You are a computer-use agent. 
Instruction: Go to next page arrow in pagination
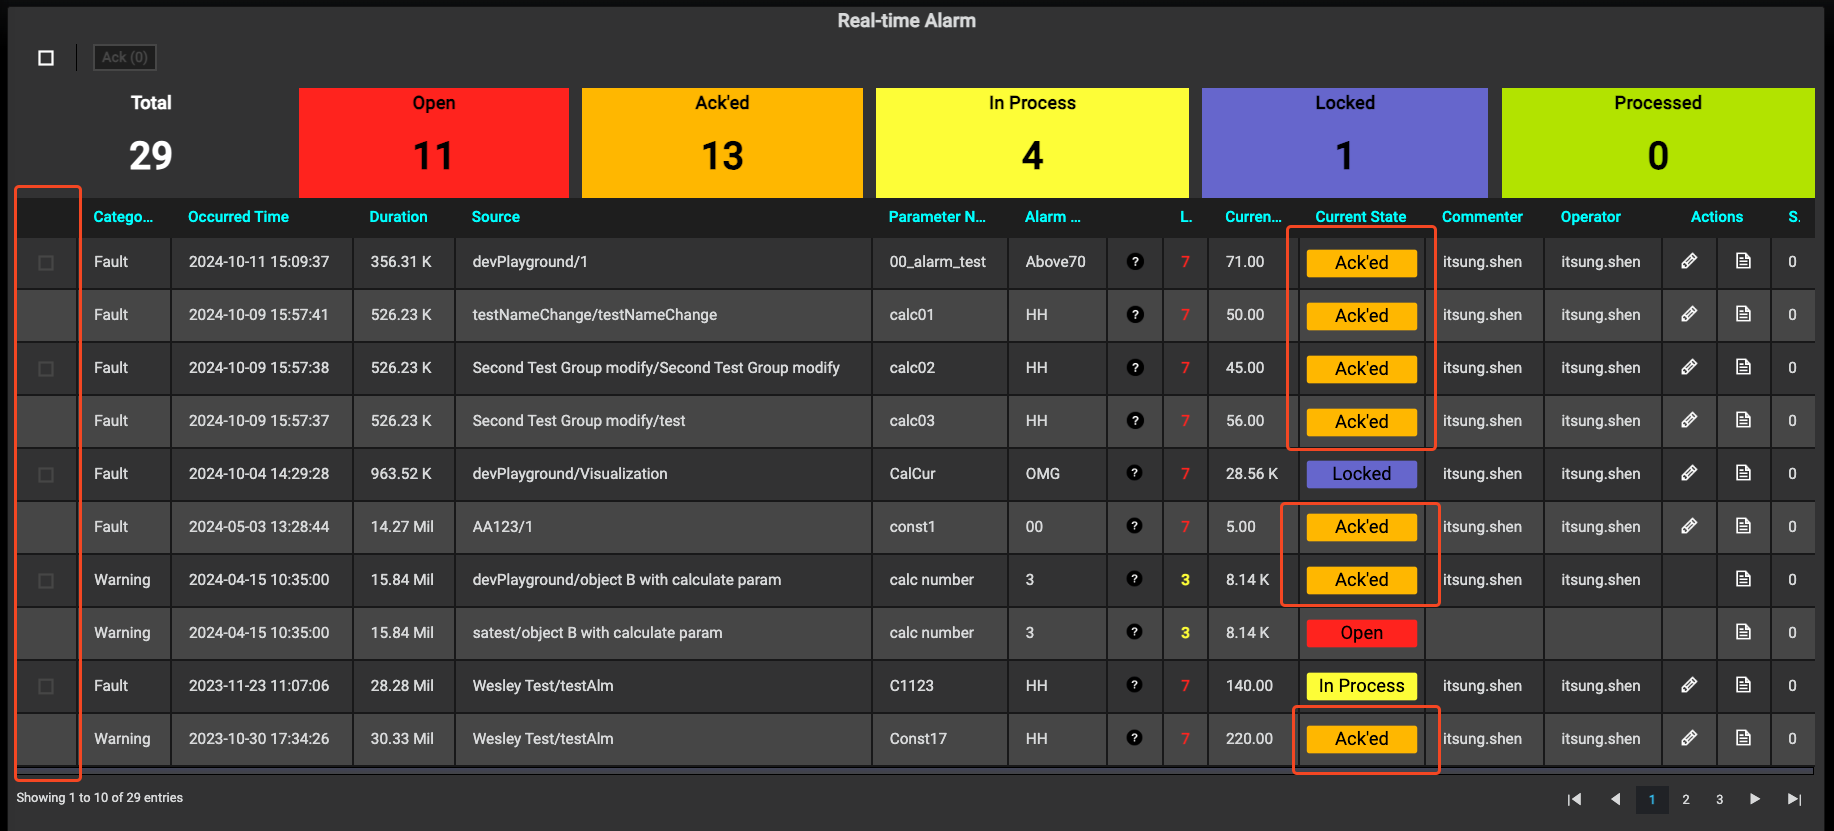(x=1754, y=799)
